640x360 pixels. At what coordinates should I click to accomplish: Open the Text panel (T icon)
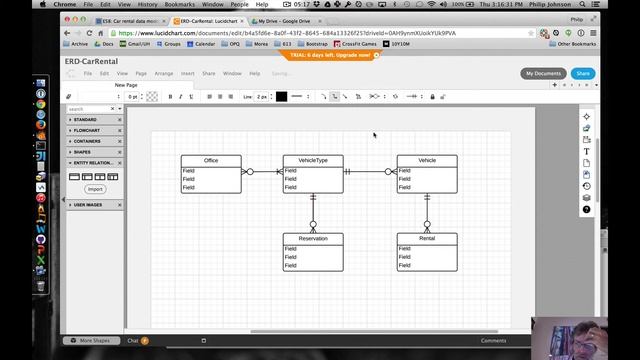point(587,151)
